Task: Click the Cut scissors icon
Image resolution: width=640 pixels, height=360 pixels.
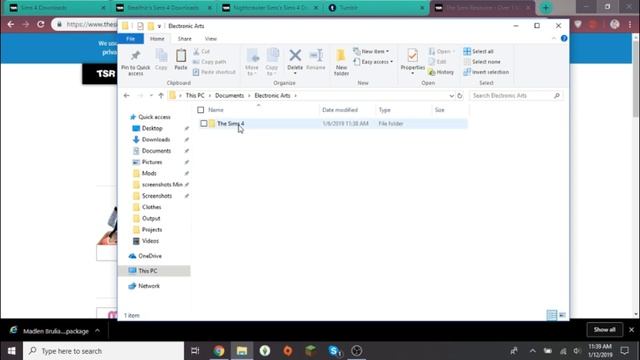Action: coord(196,51)
